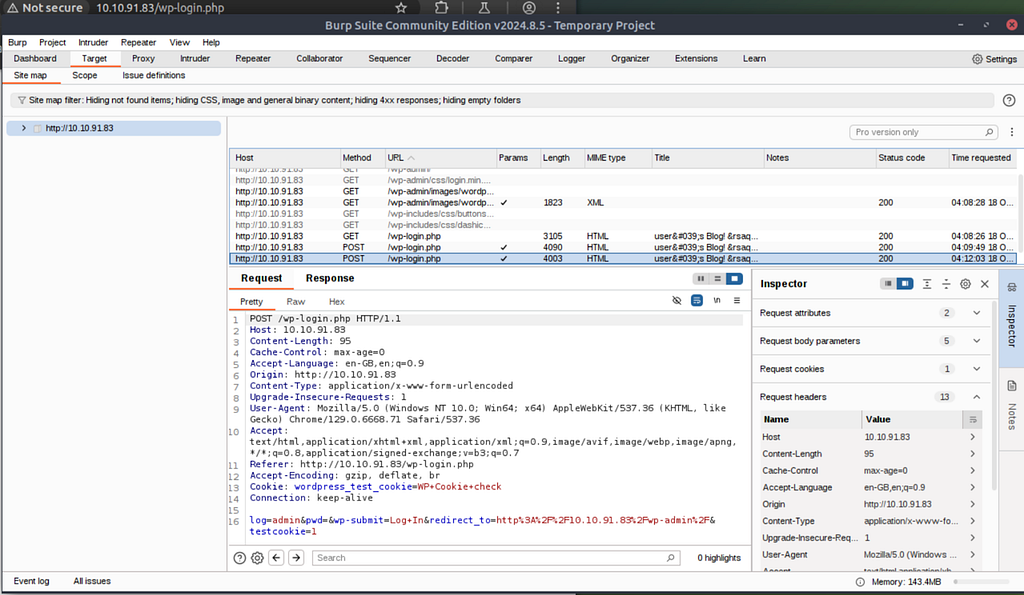Image resolution: width=1024 pixels, height=595 pixels.
Task: Click memory usage bar in status bar
Action: click(982, 582)
